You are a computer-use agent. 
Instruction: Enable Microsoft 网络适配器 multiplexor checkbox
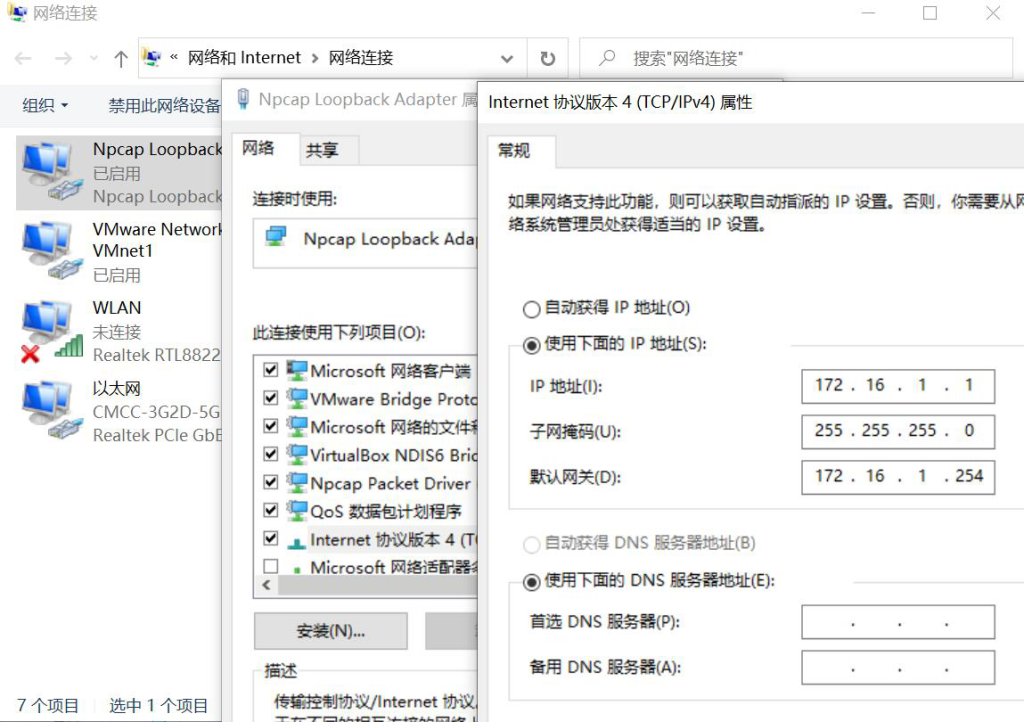270,566
